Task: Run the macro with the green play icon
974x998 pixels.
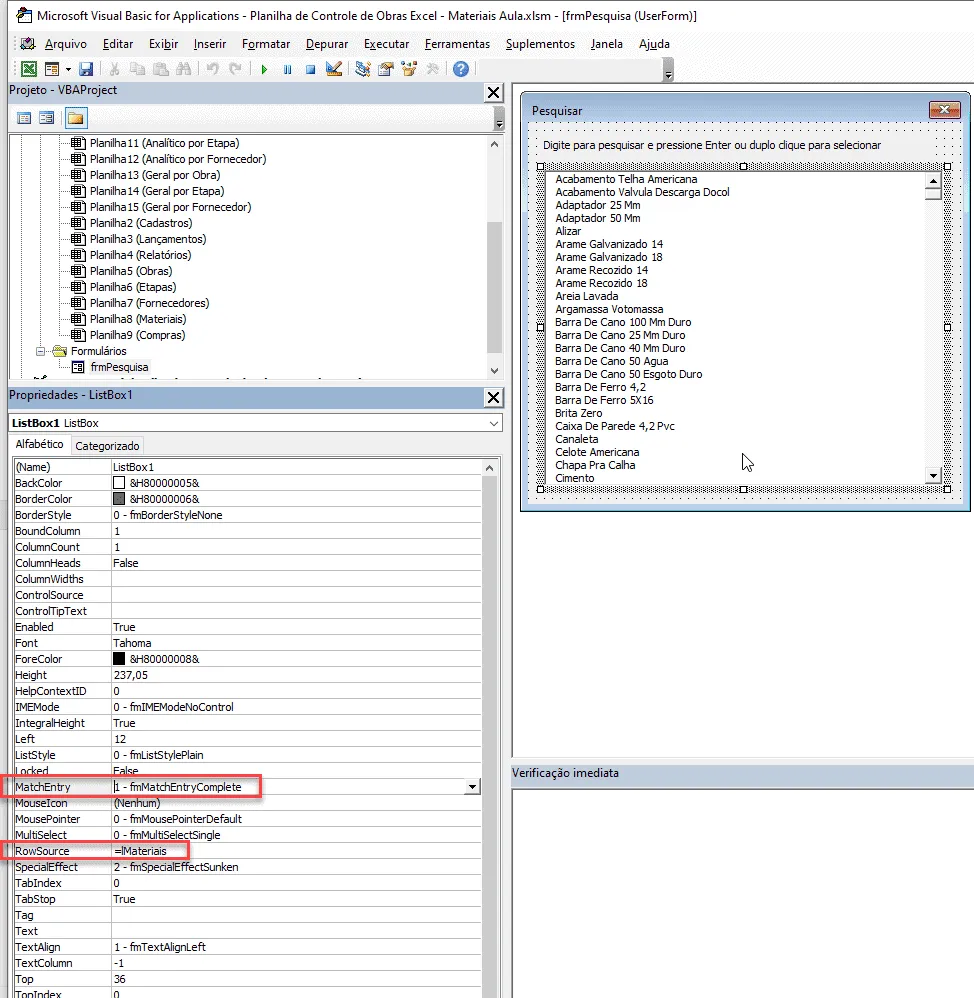Action: [264, 69]
